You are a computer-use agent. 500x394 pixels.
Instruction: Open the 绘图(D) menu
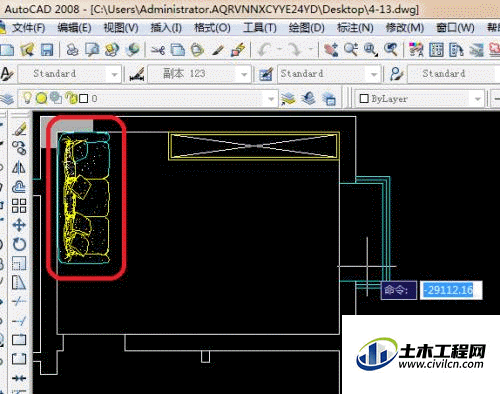click(307, 28)
